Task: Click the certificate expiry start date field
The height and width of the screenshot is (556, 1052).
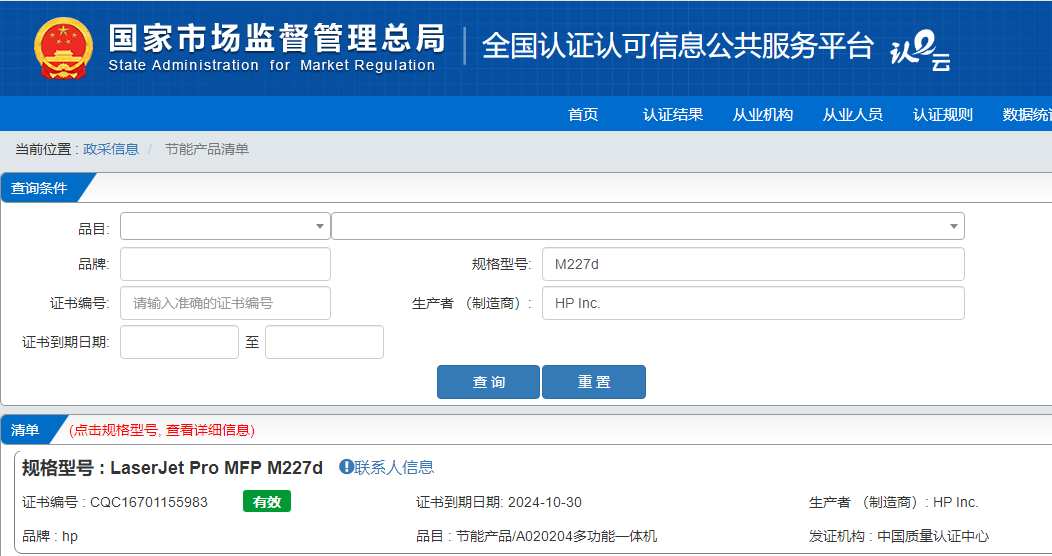Action: coord(179,342)
